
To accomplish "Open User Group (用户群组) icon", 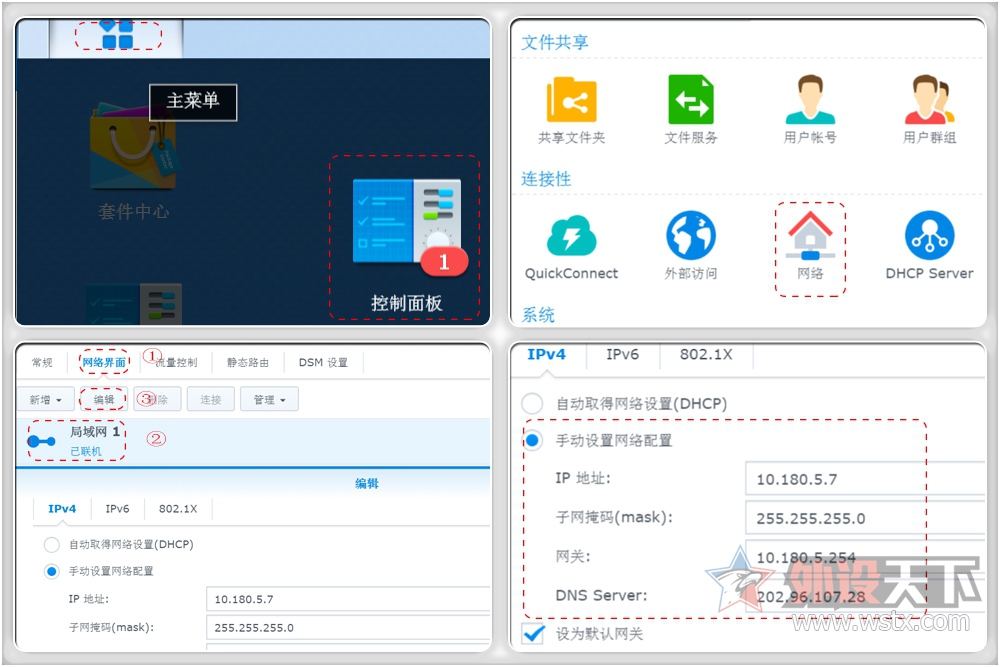I will [929, 99].
